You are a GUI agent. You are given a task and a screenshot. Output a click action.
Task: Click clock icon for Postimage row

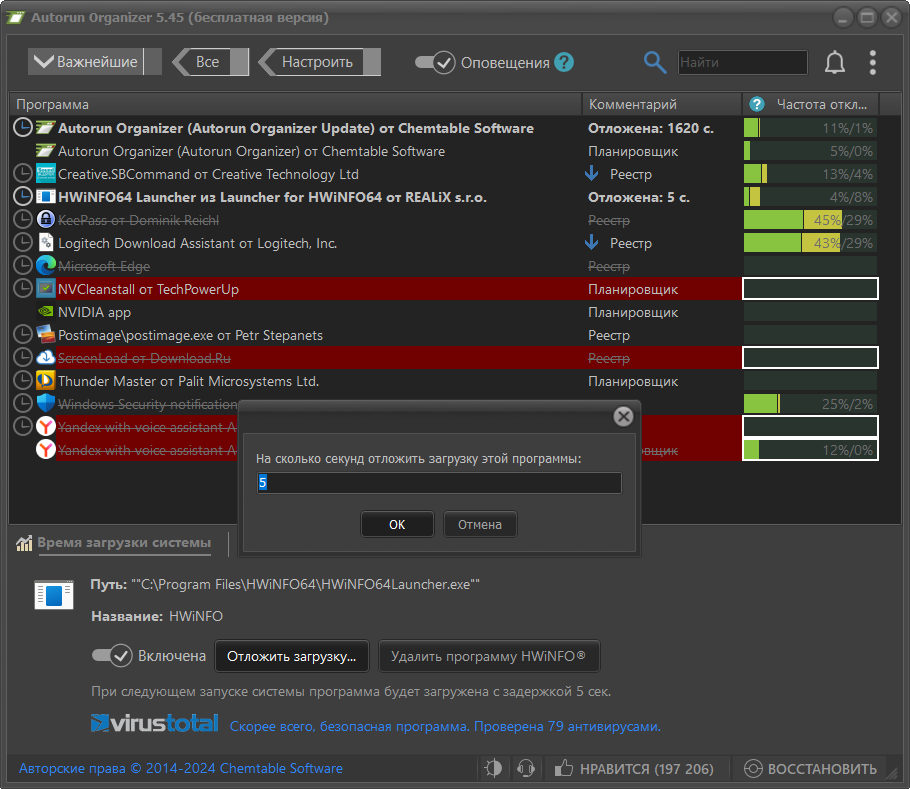pyautogui.click(x=23, y=335)
